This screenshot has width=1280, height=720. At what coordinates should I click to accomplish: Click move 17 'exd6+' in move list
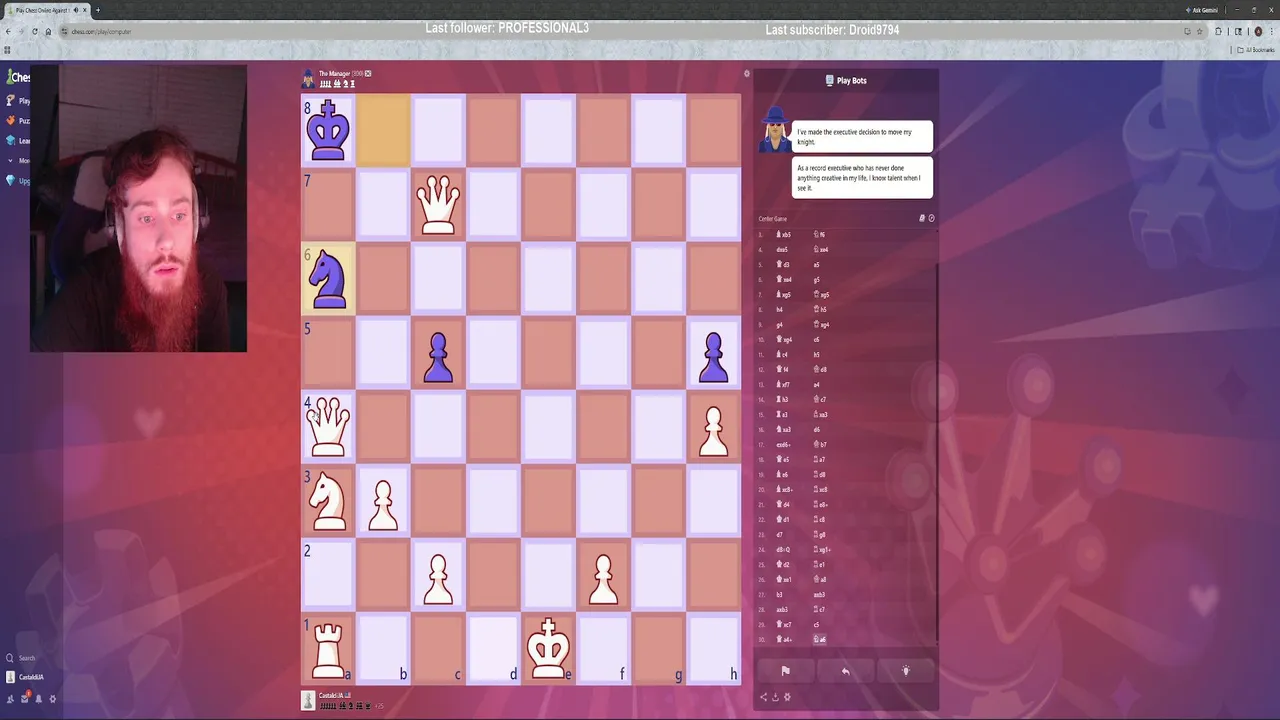pyautogui.click(x=785, y=444)
